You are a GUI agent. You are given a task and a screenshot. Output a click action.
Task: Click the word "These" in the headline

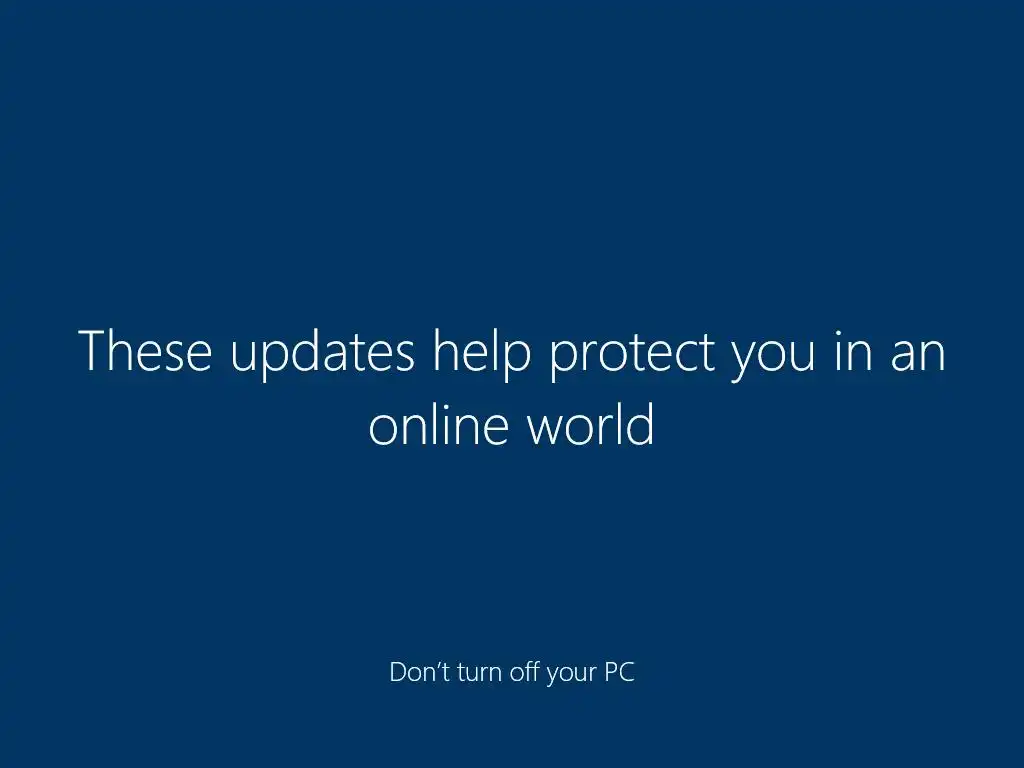click(x=145, y=351)
